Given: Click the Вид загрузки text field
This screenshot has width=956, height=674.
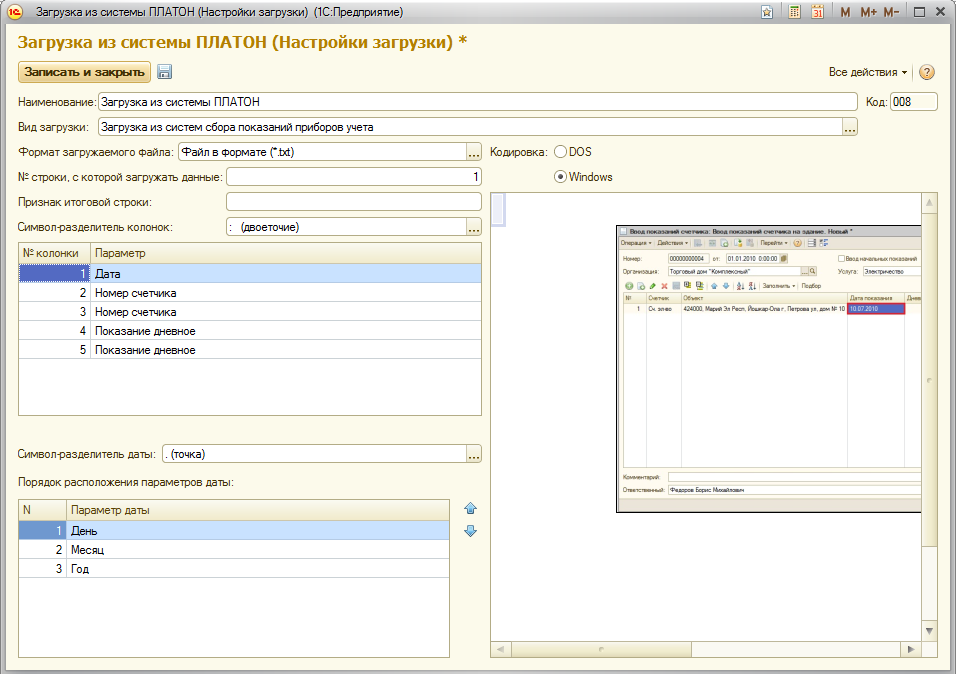Looking at the screenshot, I should (470, 127).
